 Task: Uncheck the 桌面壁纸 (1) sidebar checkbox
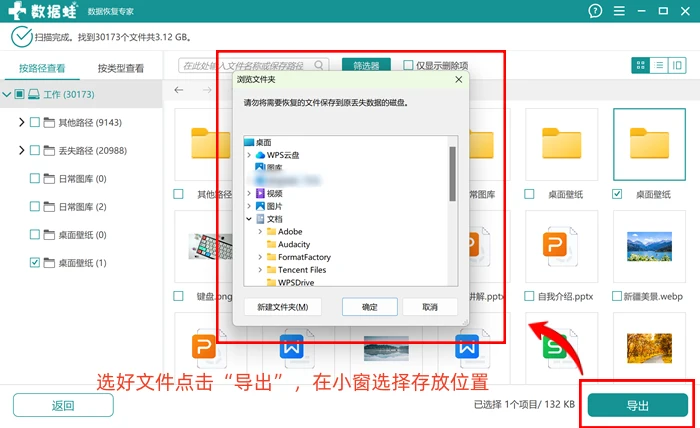pyautogui.click(x=35, y=262)
